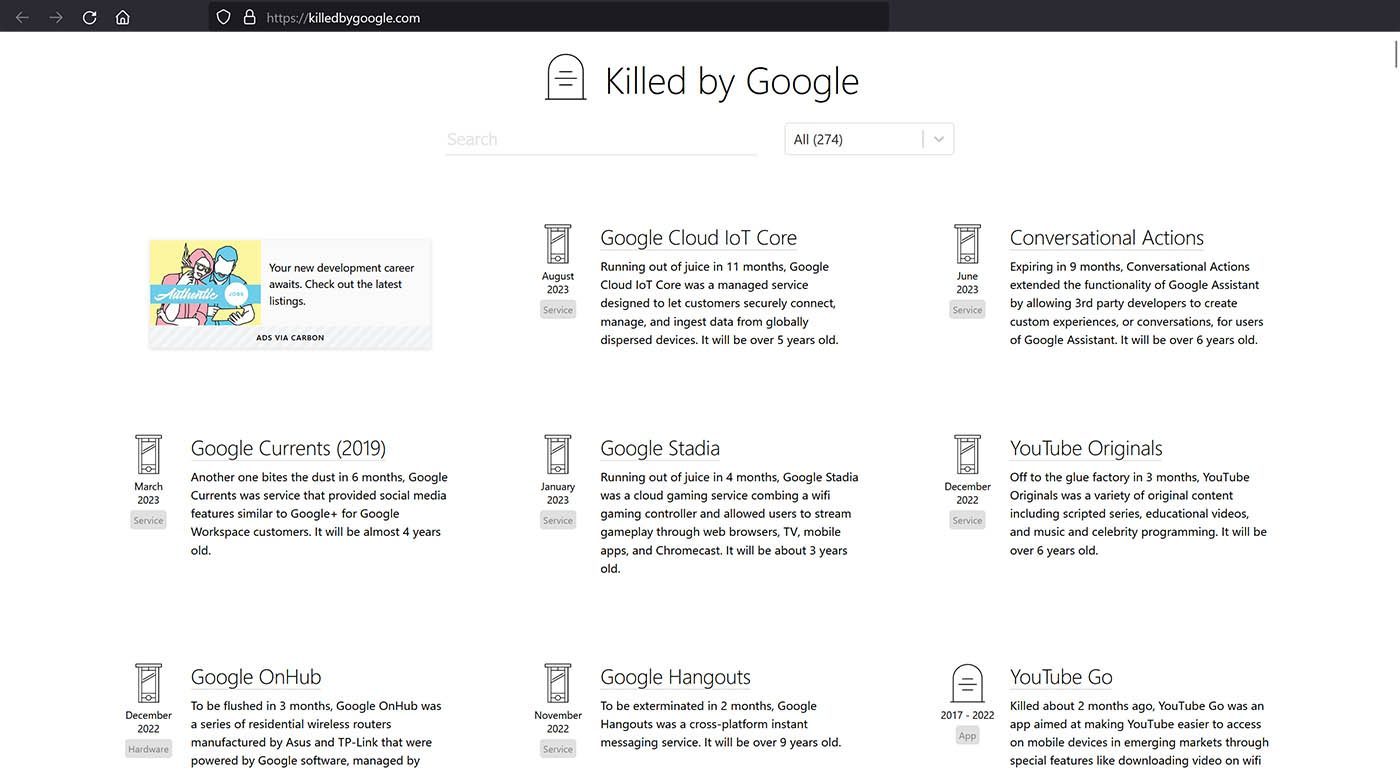Screen dimensions: 1400x773
Task: Go forward using the browser forward arrow
Action: point(56,17)
